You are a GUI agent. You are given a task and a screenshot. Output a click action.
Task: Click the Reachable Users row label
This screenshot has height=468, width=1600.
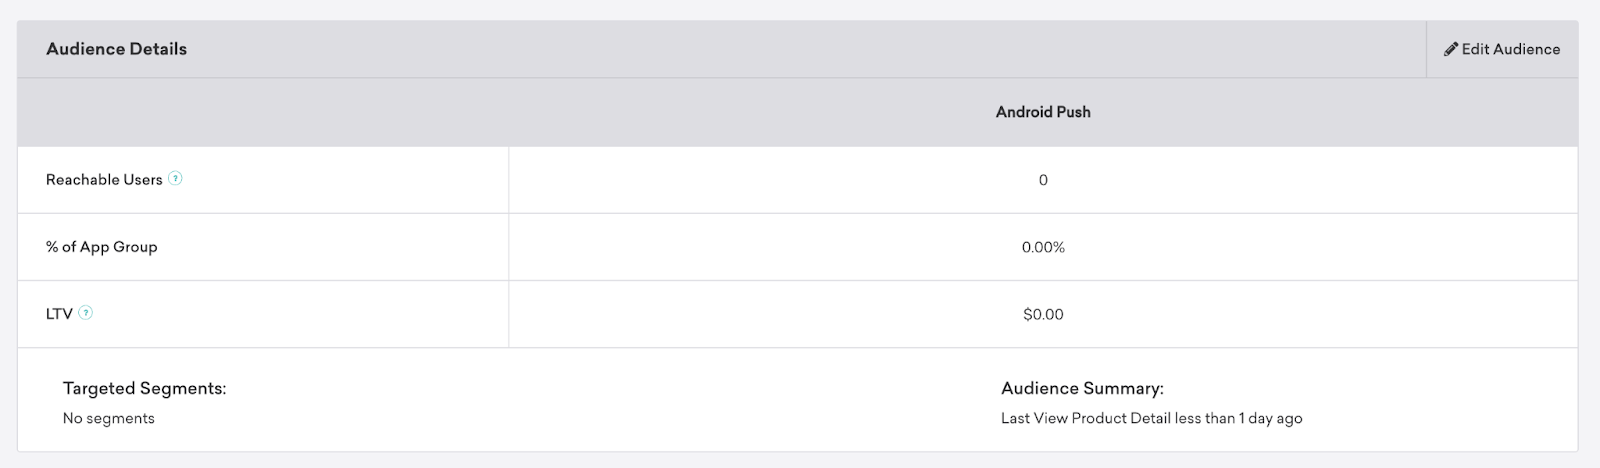(x=104, y=180)
